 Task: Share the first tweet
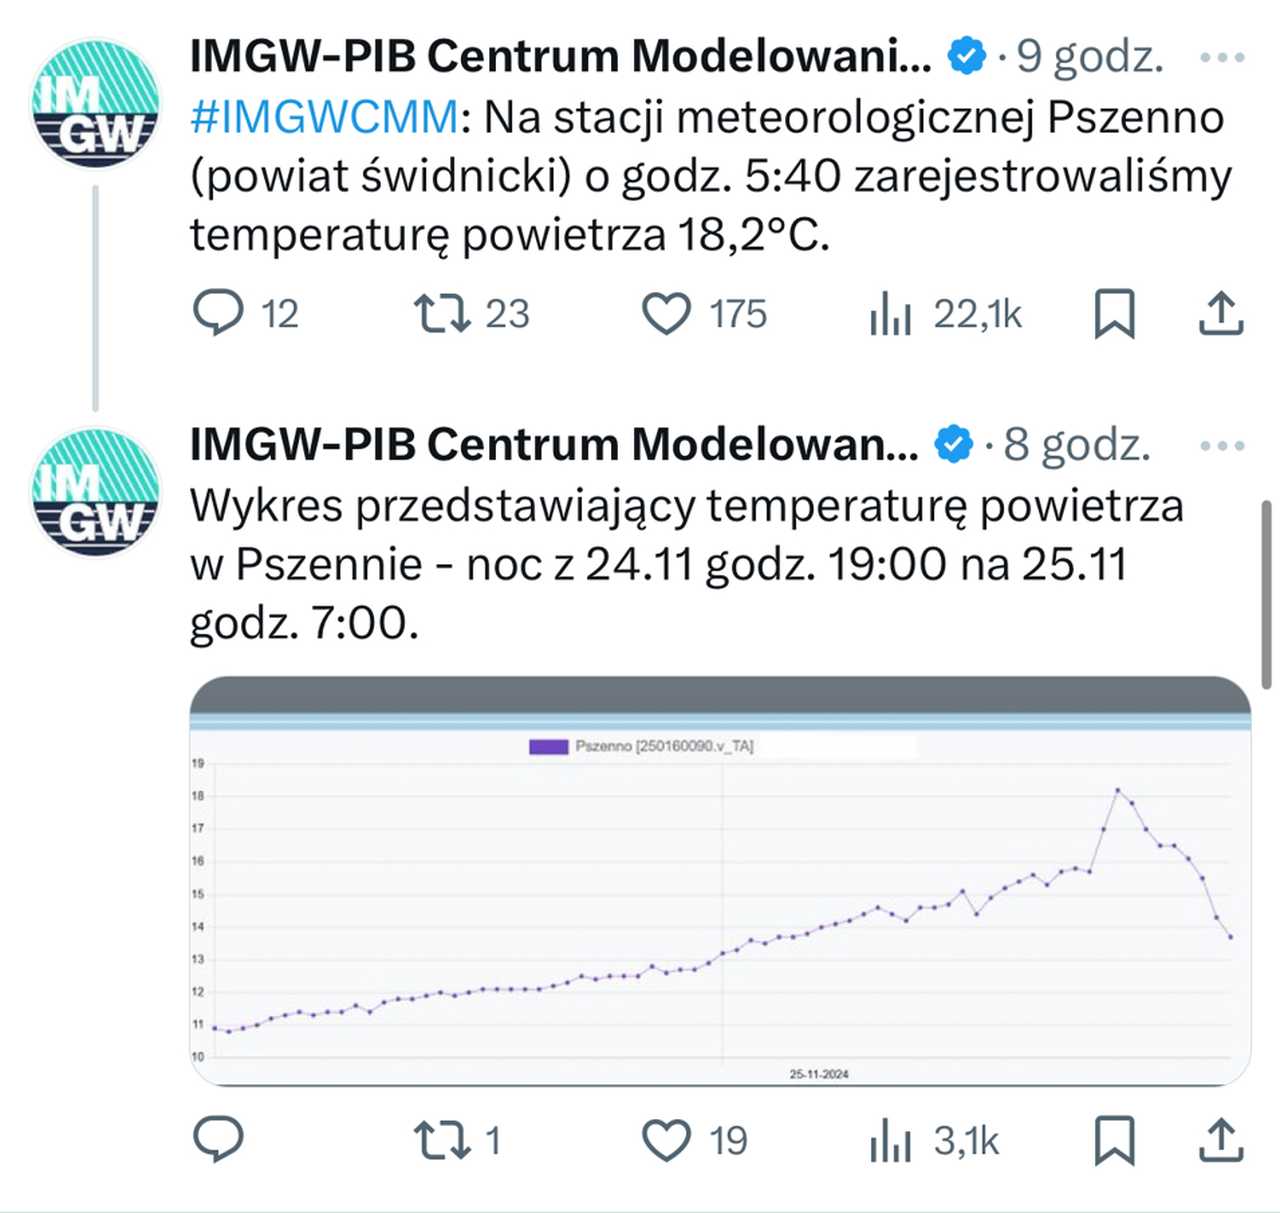[x=1221, y=313]
